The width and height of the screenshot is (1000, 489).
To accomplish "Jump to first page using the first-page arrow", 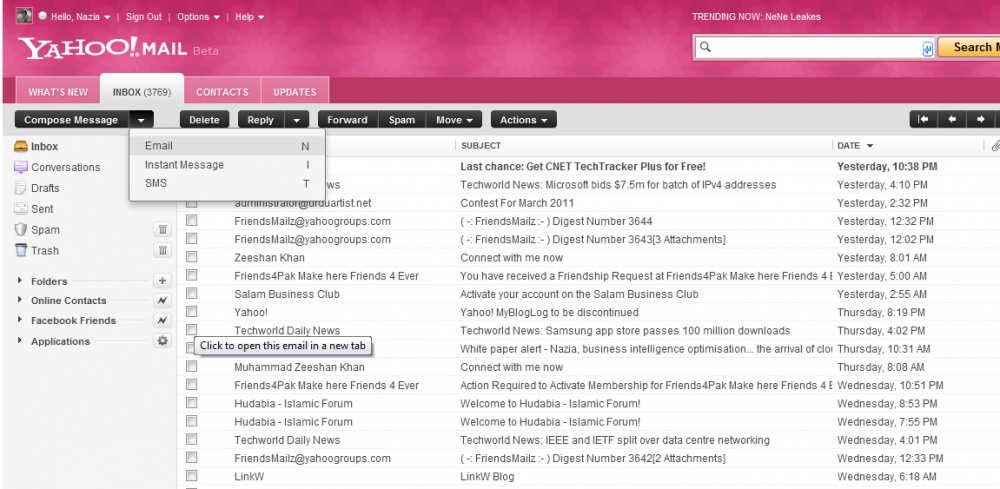I will click(922, 120).
